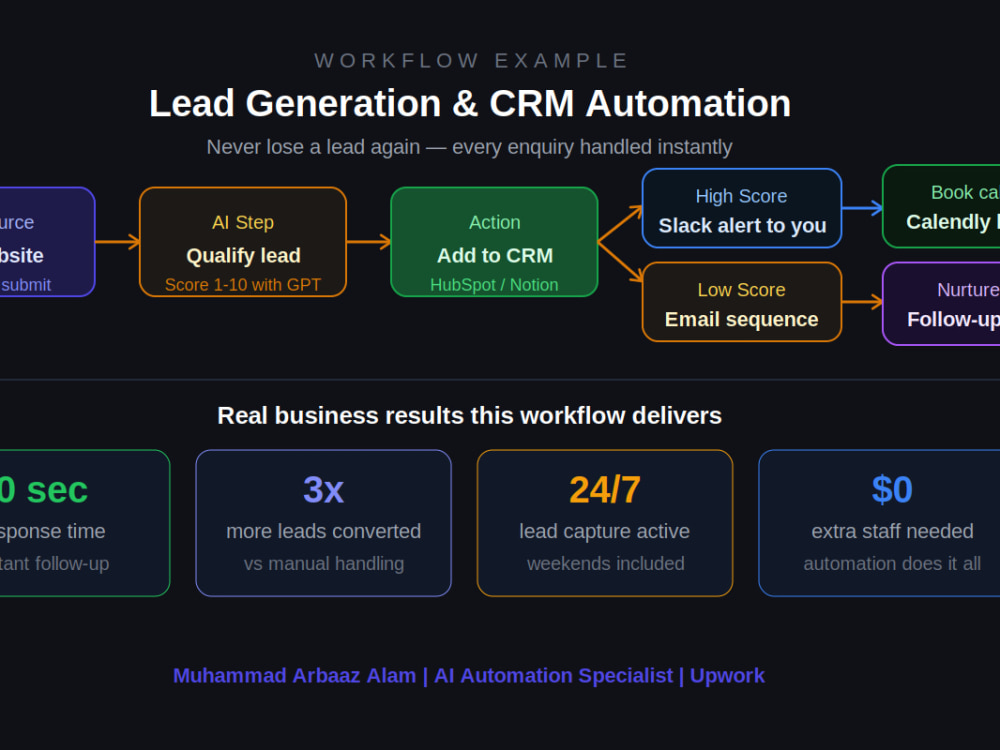
Task: Open the Action 'Add to CRM' node
Action: 494,242
